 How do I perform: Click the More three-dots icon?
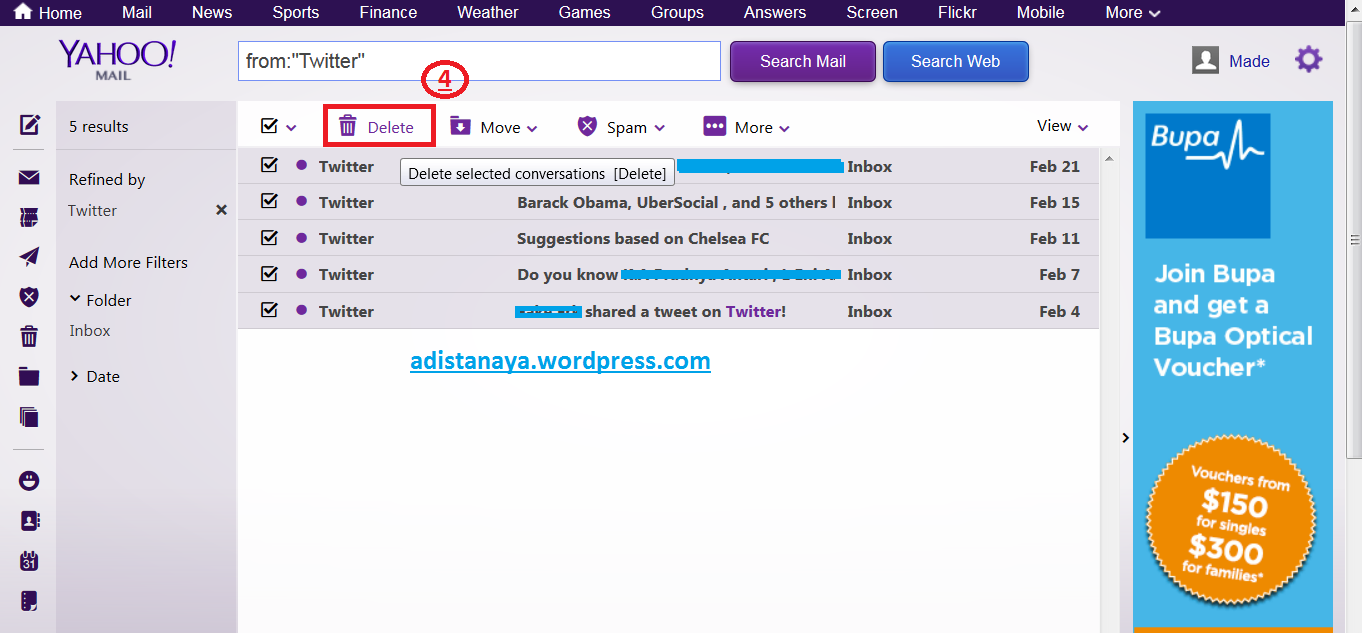point(714,126)
